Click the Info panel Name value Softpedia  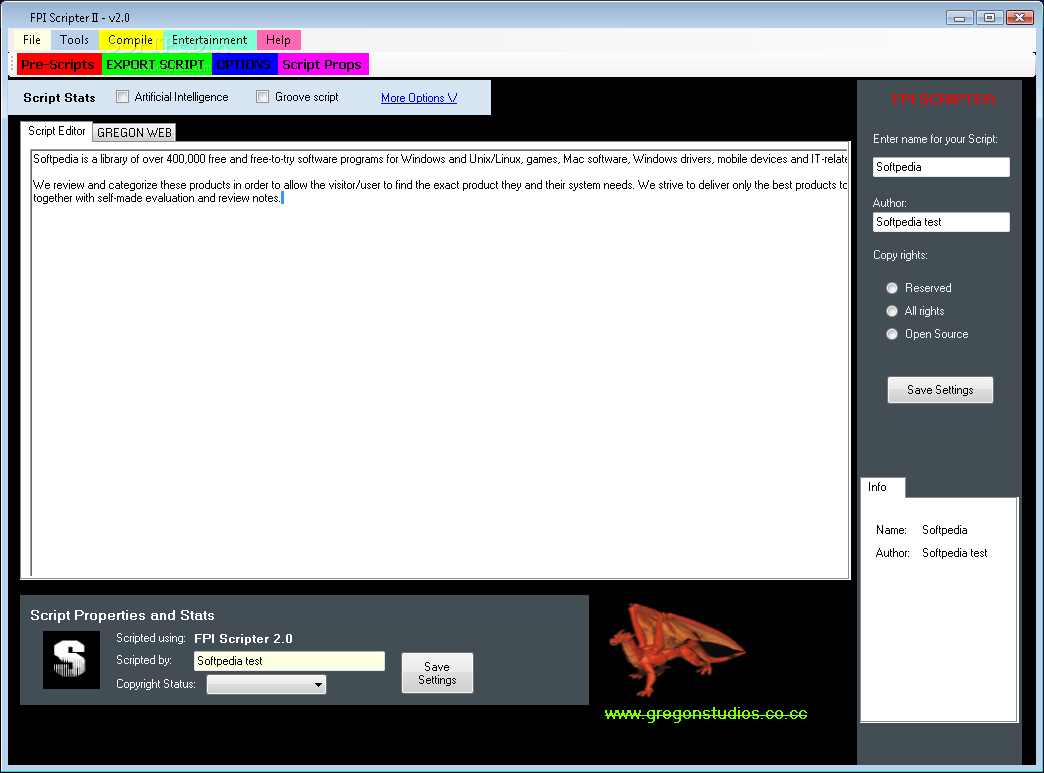tap(945, 530)
